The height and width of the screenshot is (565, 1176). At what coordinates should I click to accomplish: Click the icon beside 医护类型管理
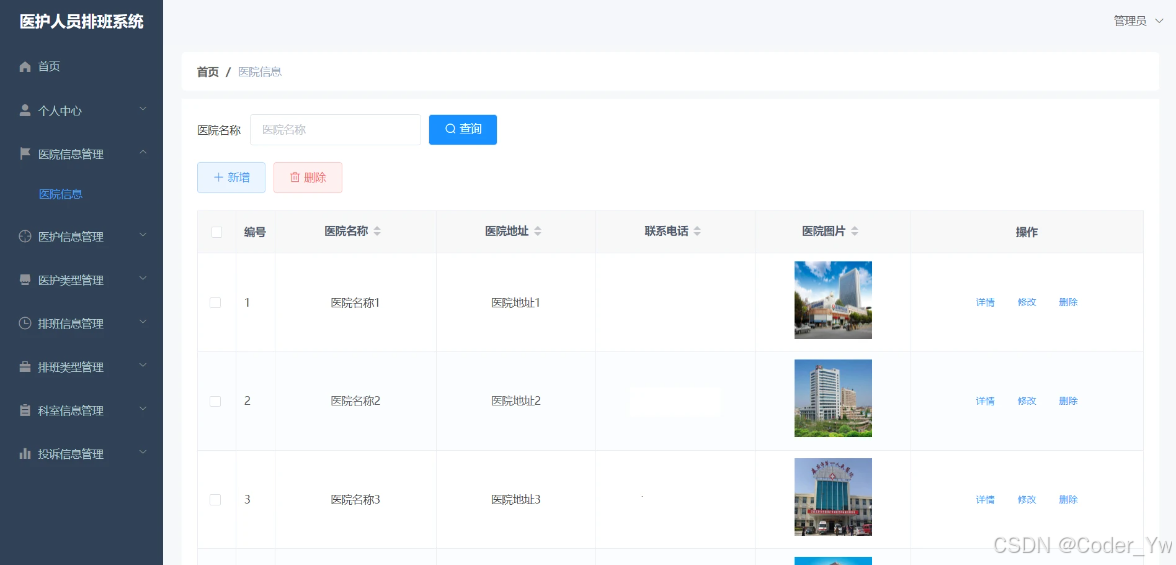tap(25, 280)
